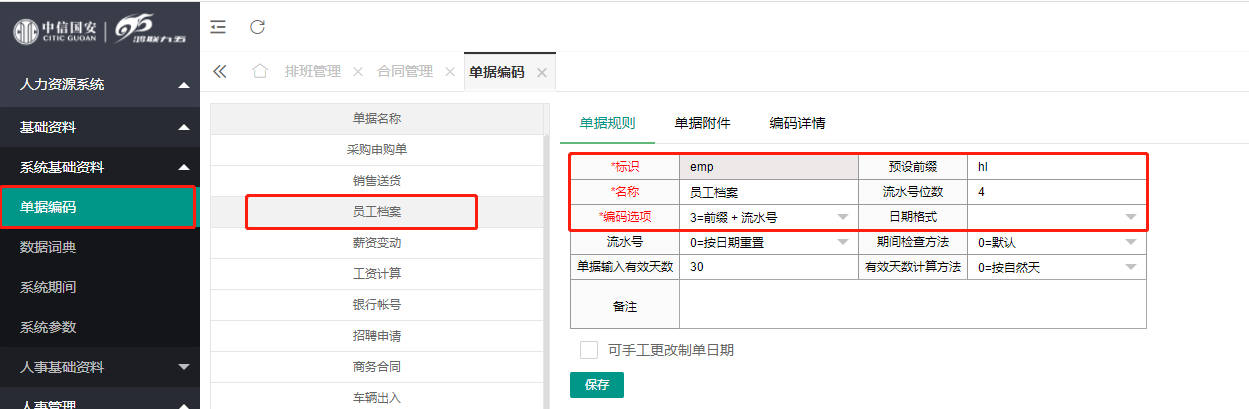Click the refresh page icon
Viewport: 1249px width, 409px height.
(257, 27)
